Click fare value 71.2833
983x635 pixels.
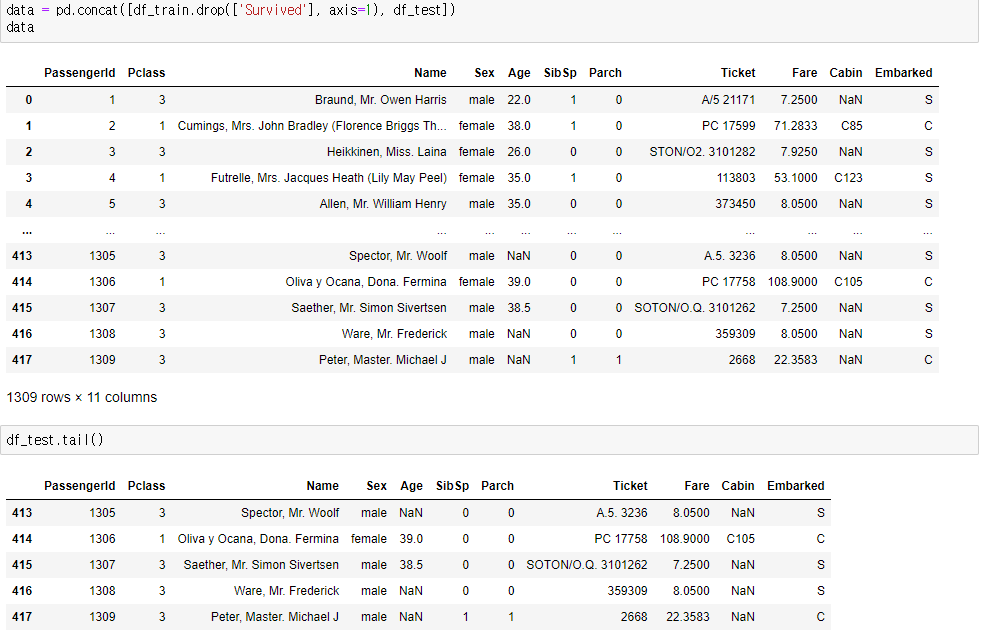(796, 126)
